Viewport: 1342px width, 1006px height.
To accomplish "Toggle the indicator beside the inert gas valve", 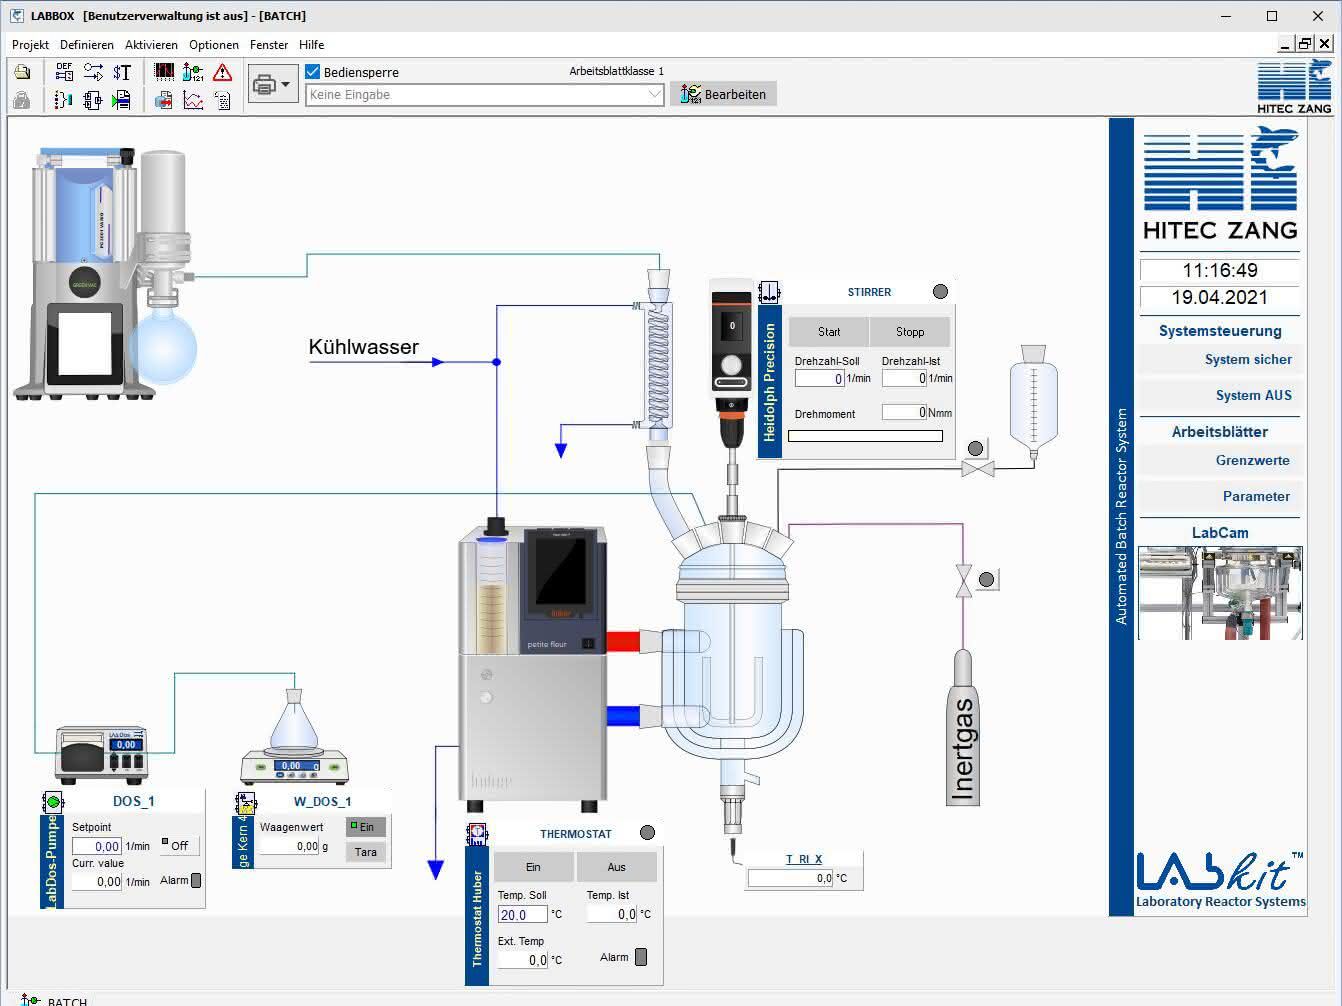I will 987,580.
